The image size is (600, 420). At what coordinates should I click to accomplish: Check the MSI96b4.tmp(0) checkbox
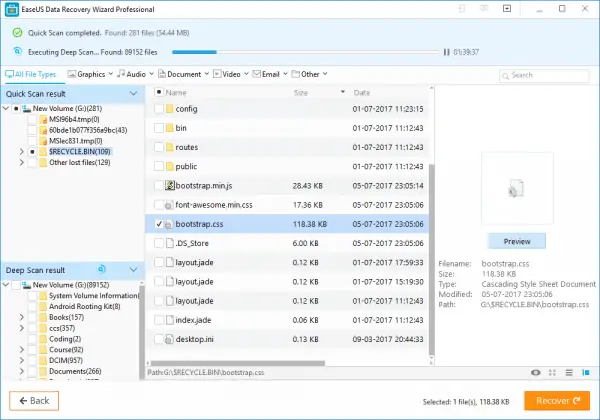(32, 119)
